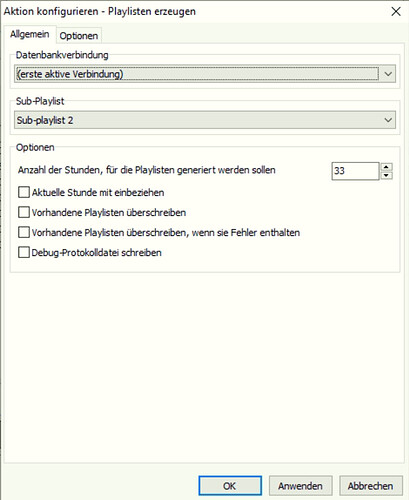
Task: Increase the hours value with the up arrow
Action: pyautogui.click(x=386, y=167)
